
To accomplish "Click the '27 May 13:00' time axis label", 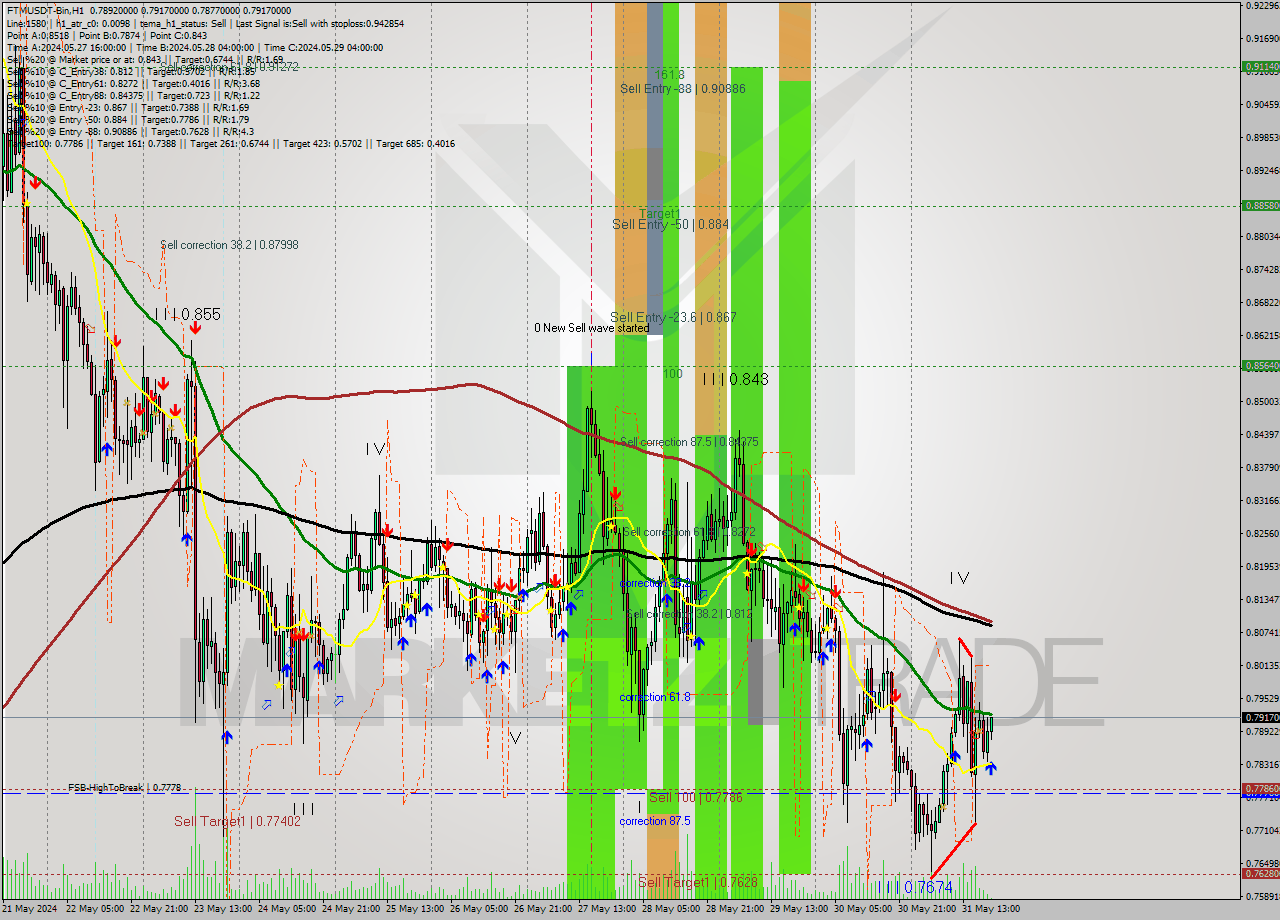I will 609,909.
